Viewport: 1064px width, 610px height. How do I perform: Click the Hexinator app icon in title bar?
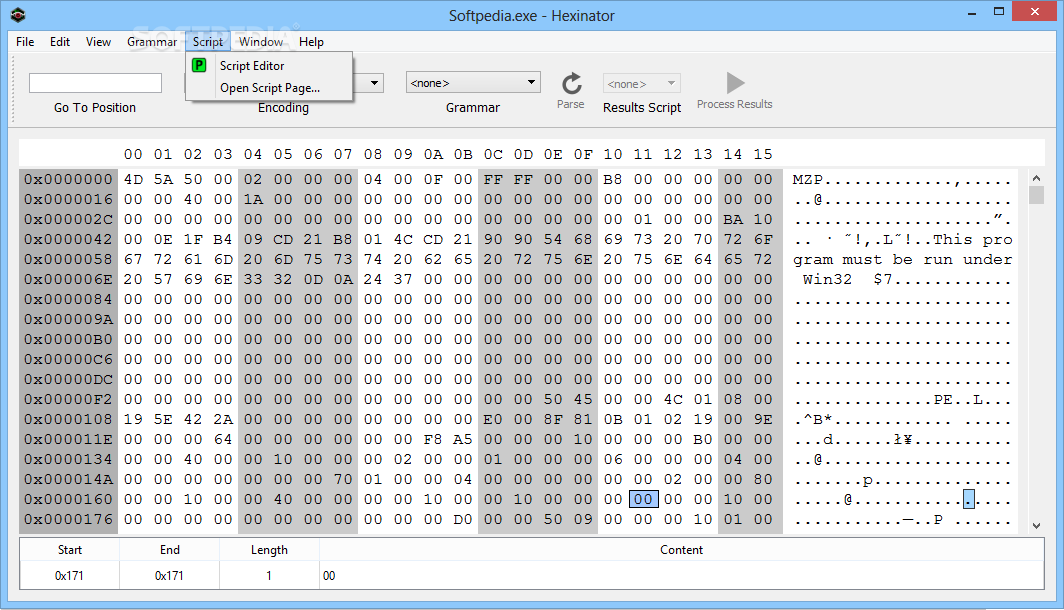[18, 14]
